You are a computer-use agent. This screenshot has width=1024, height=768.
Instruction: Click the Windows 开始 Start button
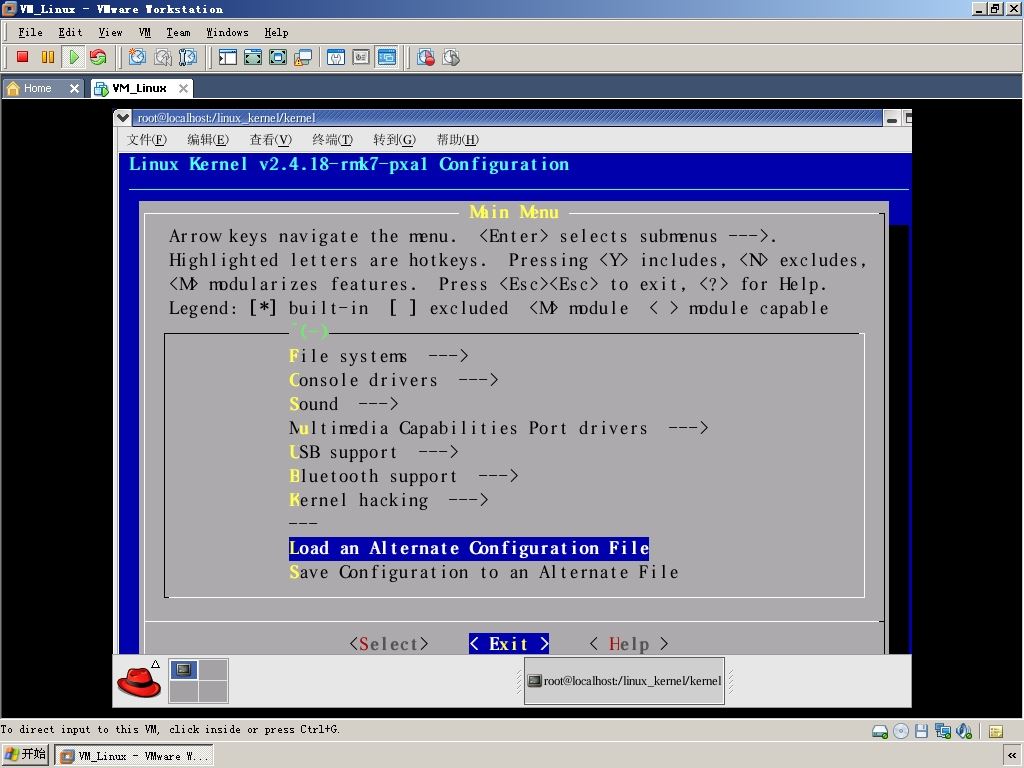[x=25, y=755]
